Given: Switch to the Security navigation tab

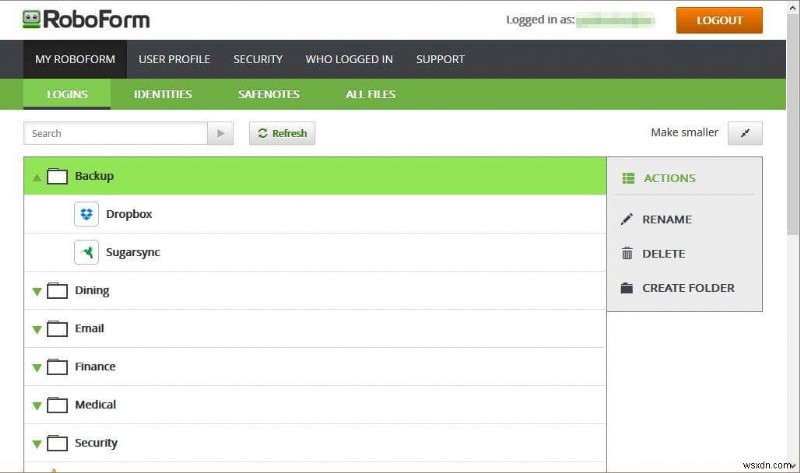Looking at the screenshot, I should click(x=258, y=59).
